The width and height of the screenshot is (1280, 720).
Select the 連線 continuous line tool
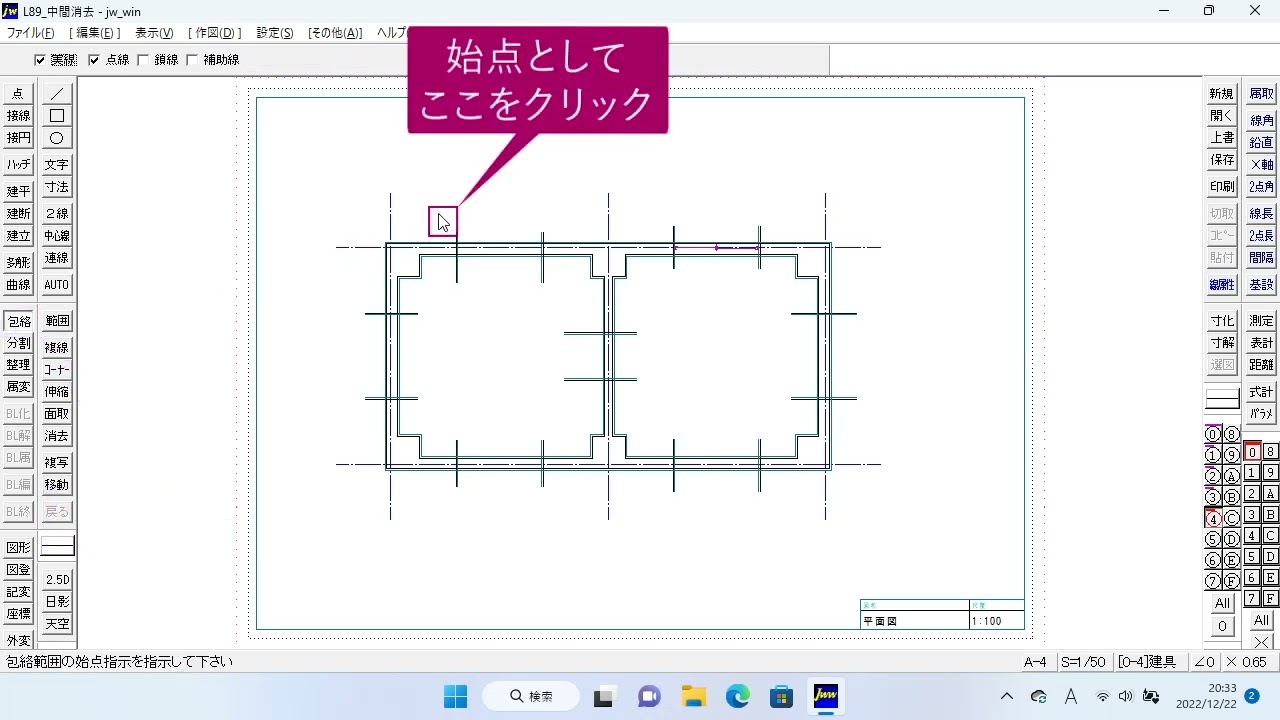57,258
